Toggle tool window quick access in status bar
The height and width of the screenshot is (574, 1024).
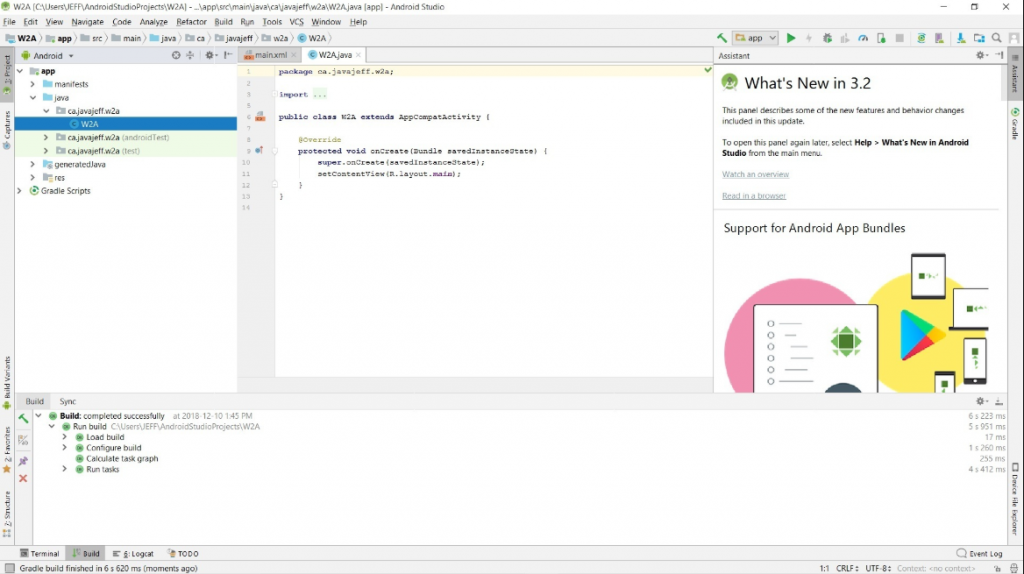click(9, 568)
